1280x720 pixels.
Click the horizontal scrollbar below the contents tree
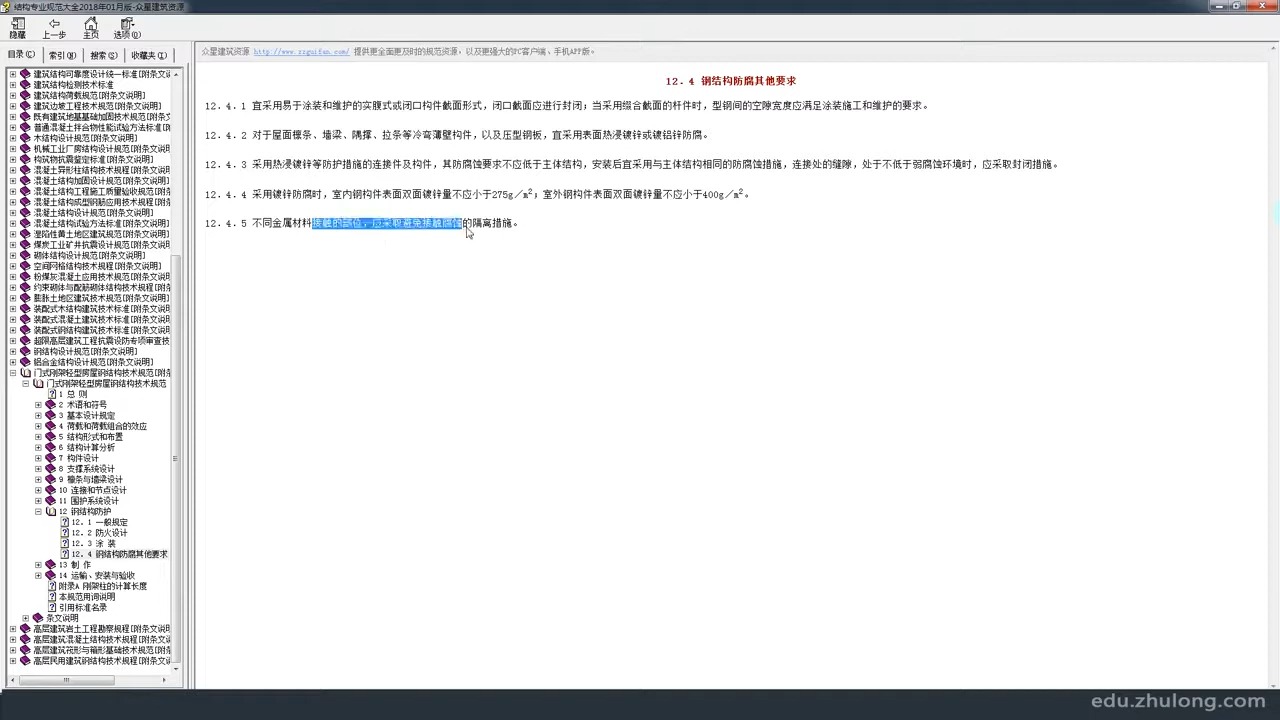66,680
